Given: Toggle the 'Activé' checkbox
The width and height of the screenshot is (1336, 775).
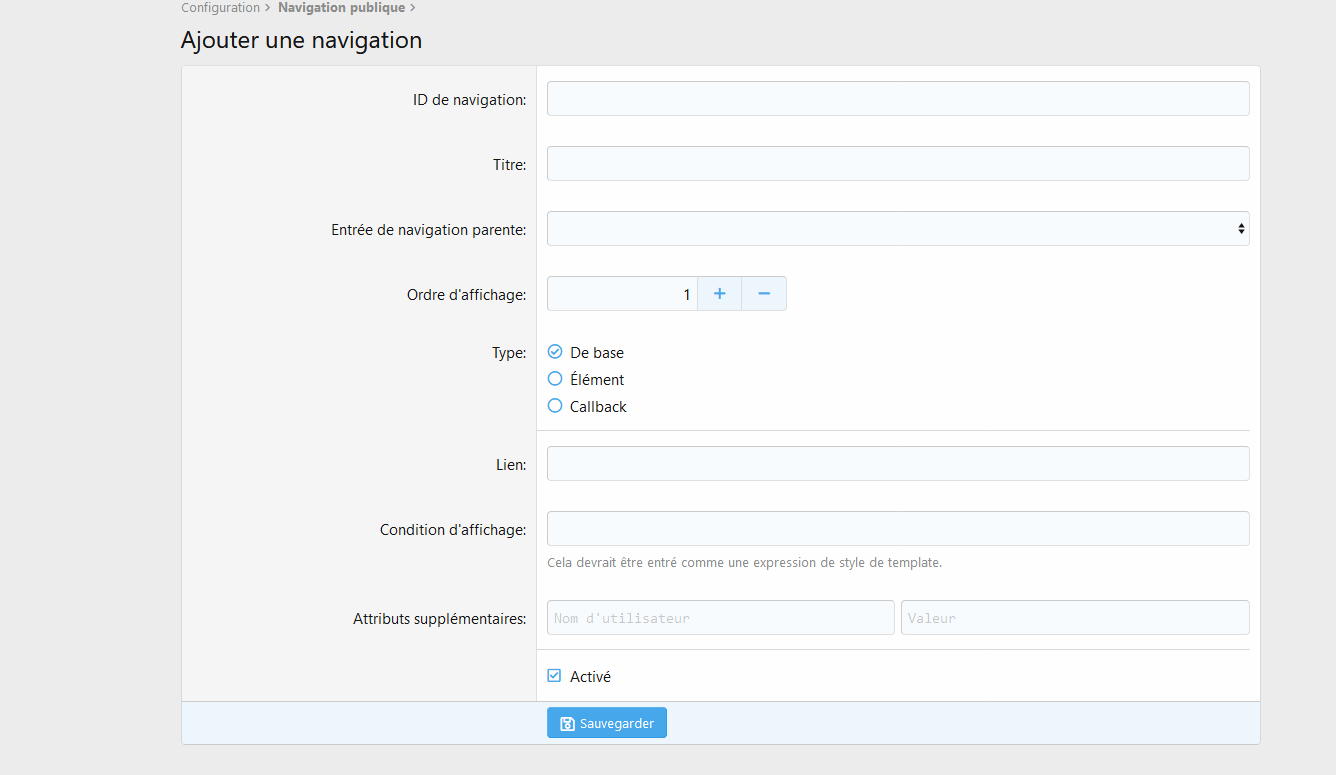Looking at the screenshot, I should (x=555, y=676).
